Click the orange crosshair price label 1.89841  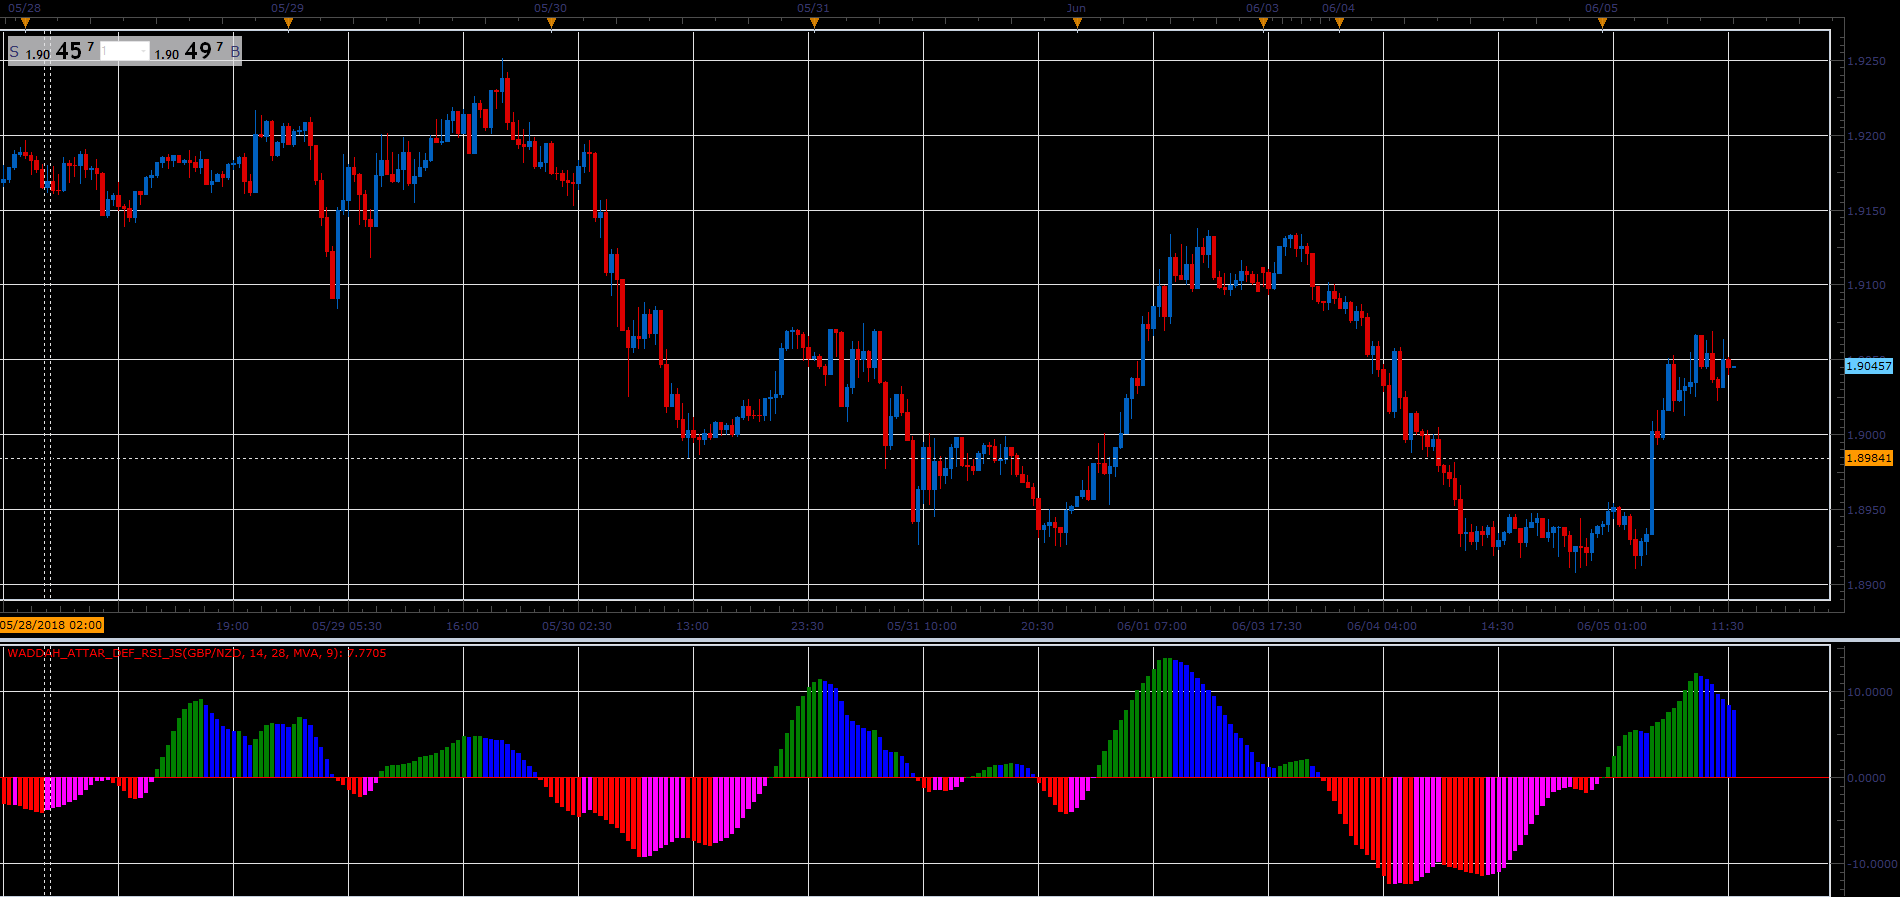point(1869,458)
